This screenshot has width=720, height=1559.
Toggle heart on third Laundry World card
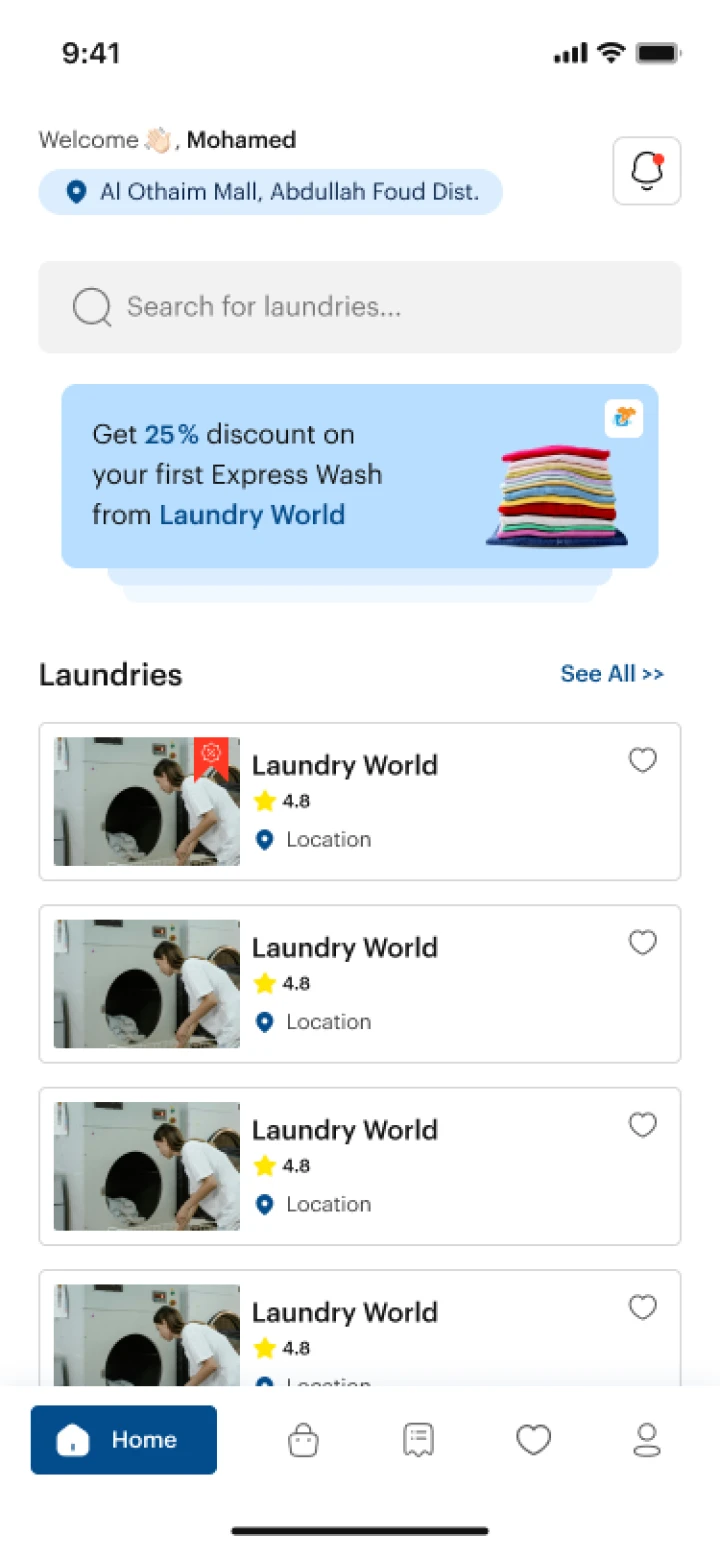643,1125
